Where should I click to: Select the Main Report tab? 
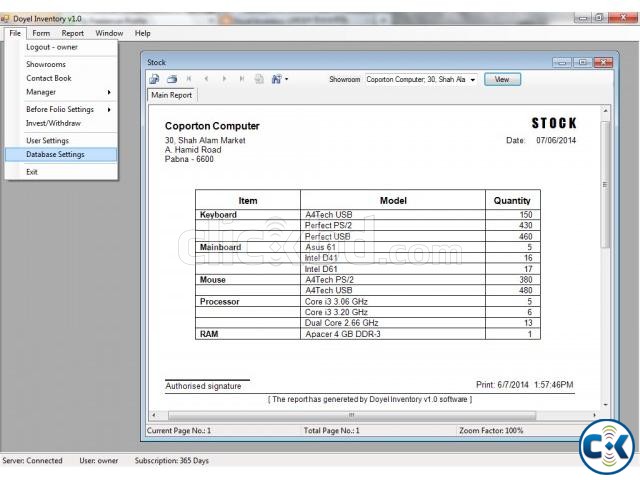click(x=171, y=95)
